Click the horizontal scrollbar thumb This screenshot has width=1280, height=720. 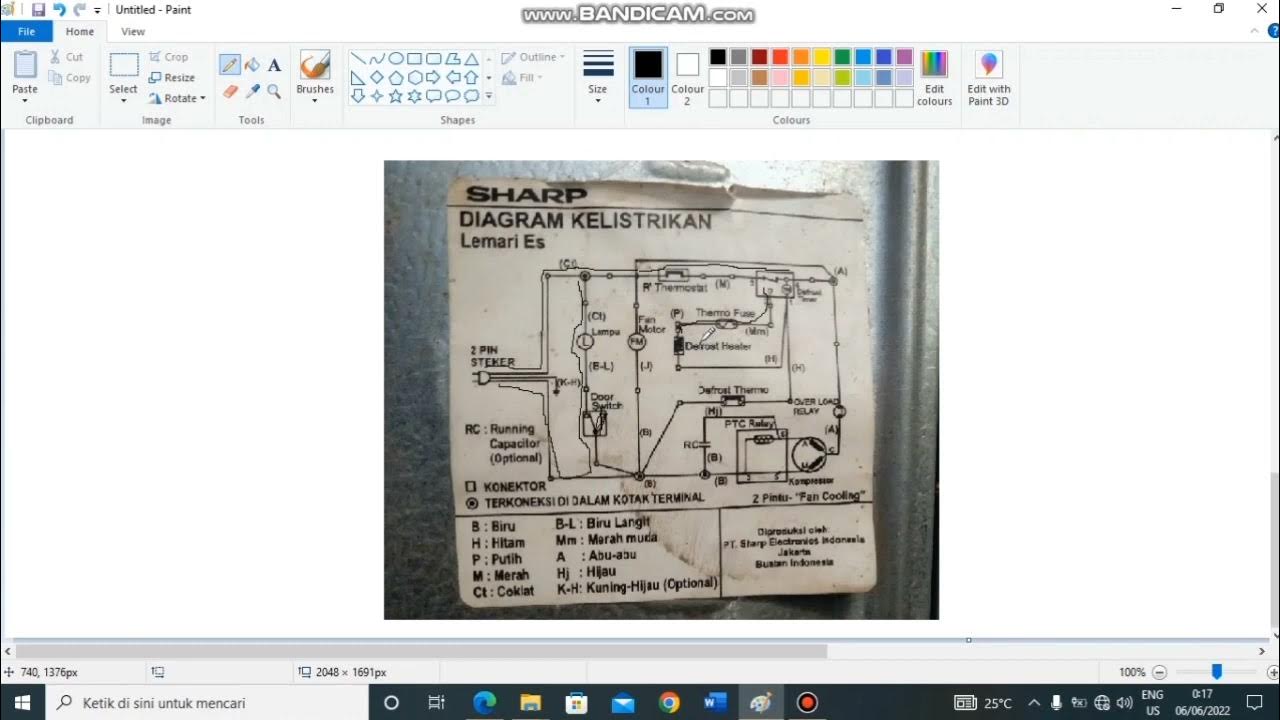pyautogui.click(x=421, y=651)
